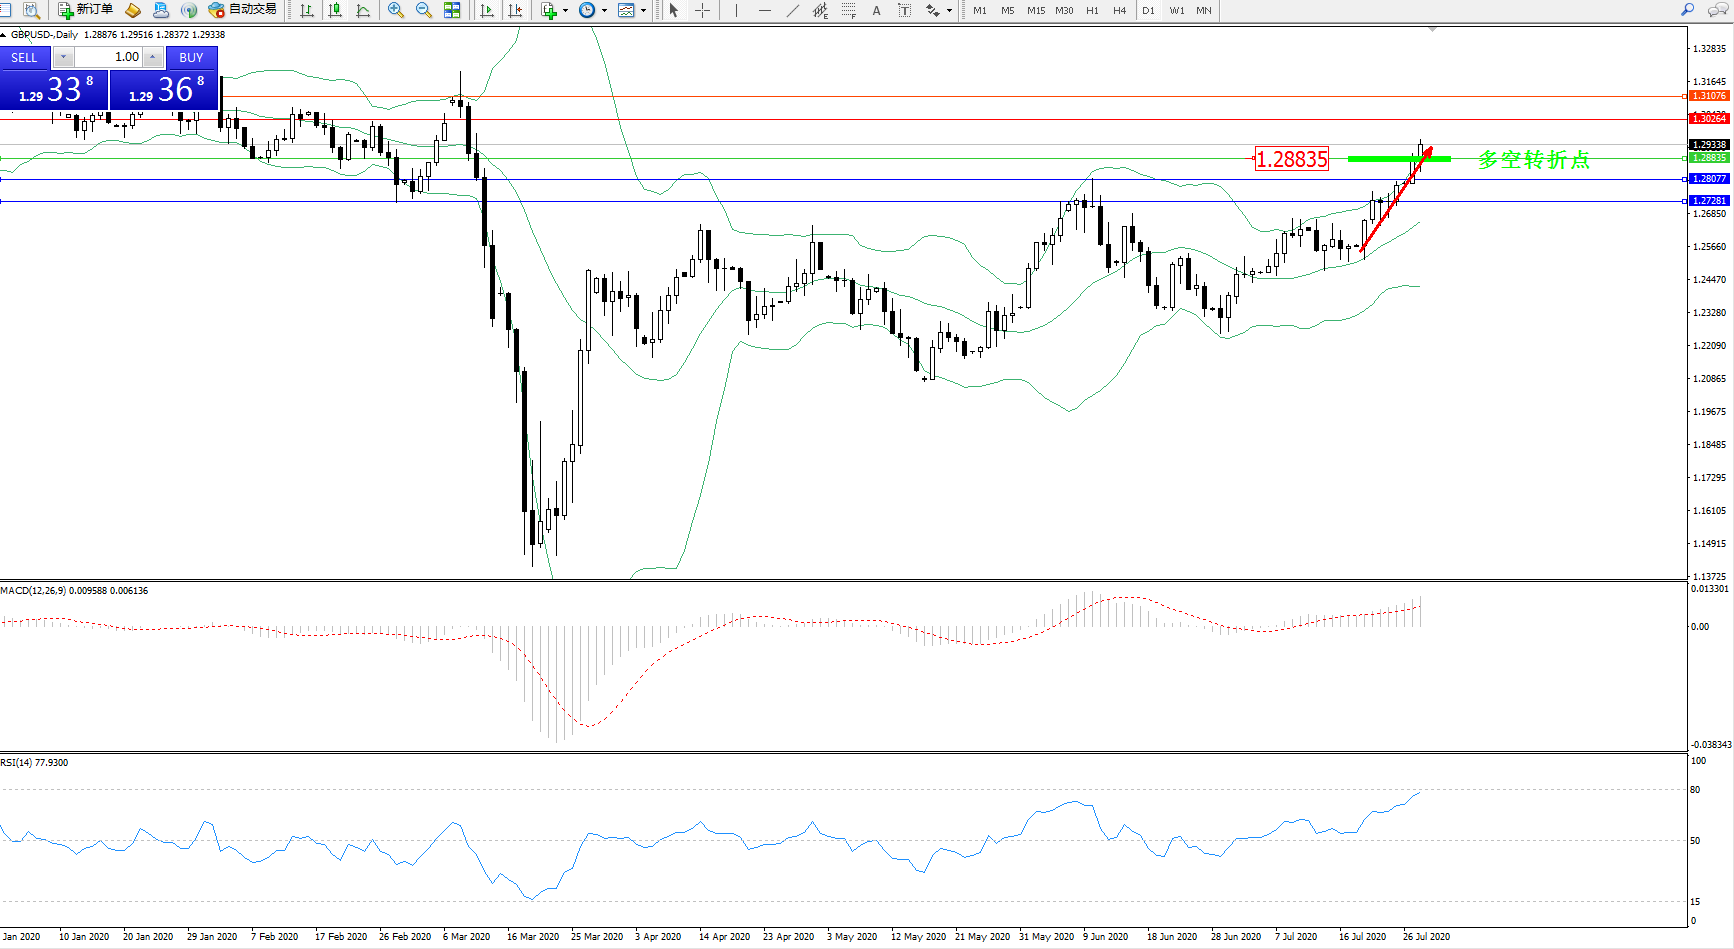
Task: Click the zoom out magnifier icon
Action: point(424,10)
